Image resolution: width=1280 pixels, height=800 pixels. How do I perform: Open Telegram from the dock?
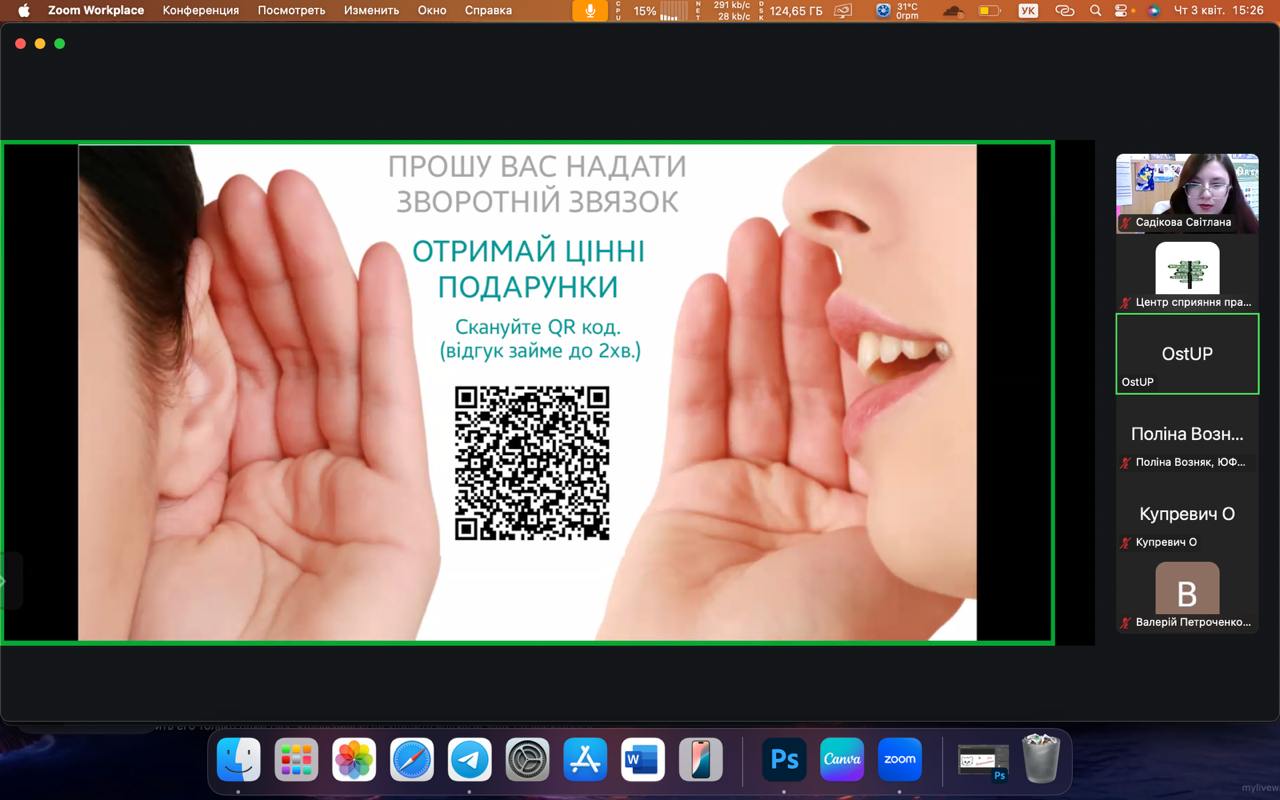pos(470,760)
